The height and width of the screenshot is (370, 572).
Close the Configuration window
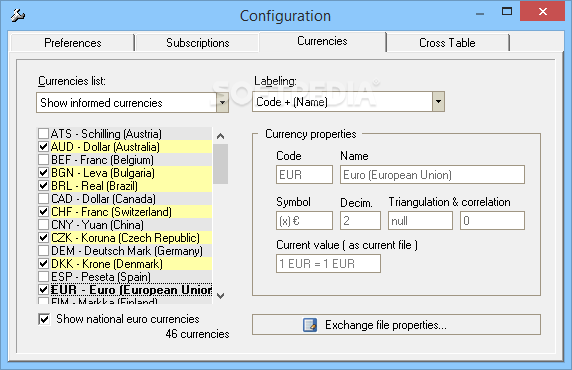coord(542,12)
